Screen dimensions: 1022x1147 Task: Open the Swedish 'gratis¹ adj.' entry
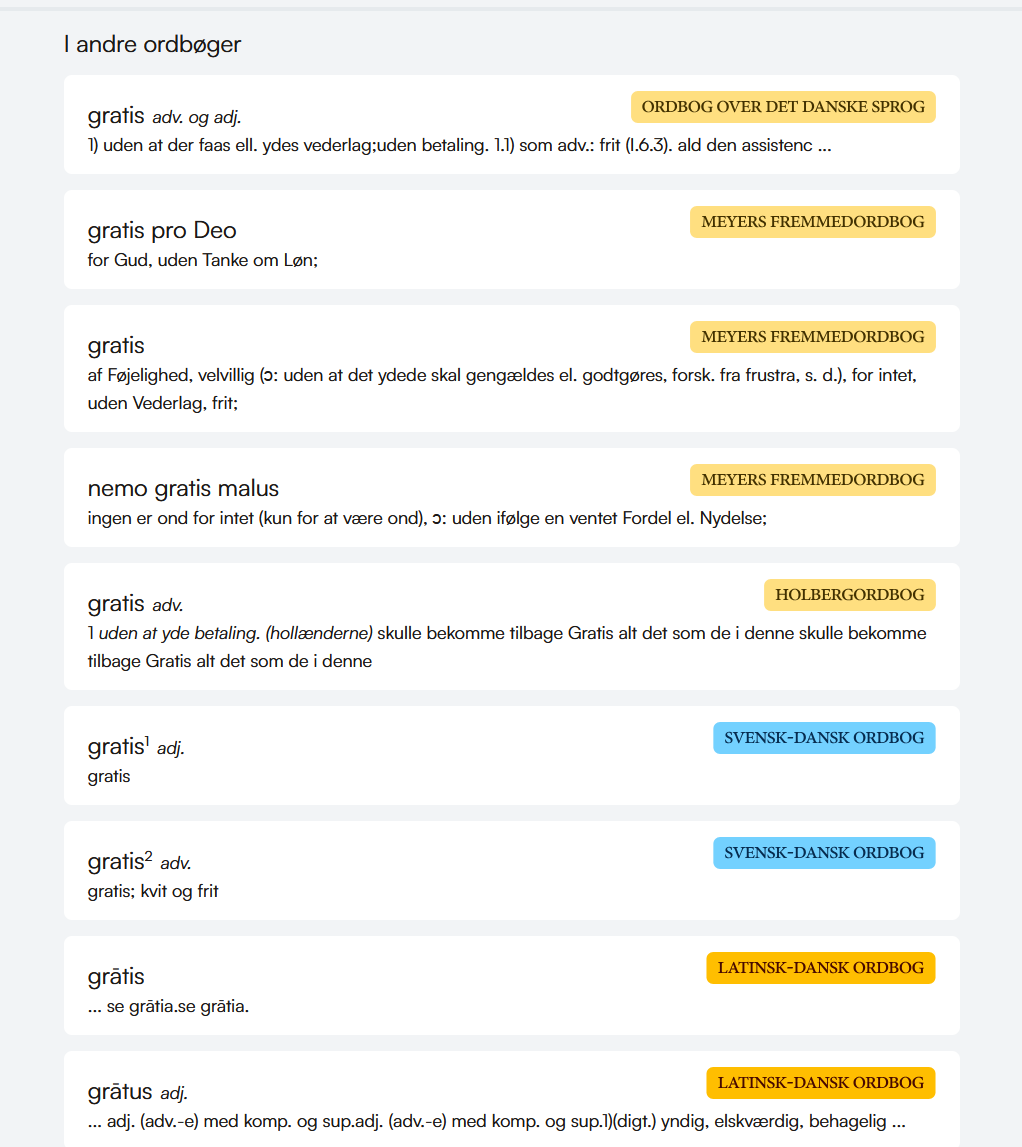pyautogui.click(x=511, y=756)
